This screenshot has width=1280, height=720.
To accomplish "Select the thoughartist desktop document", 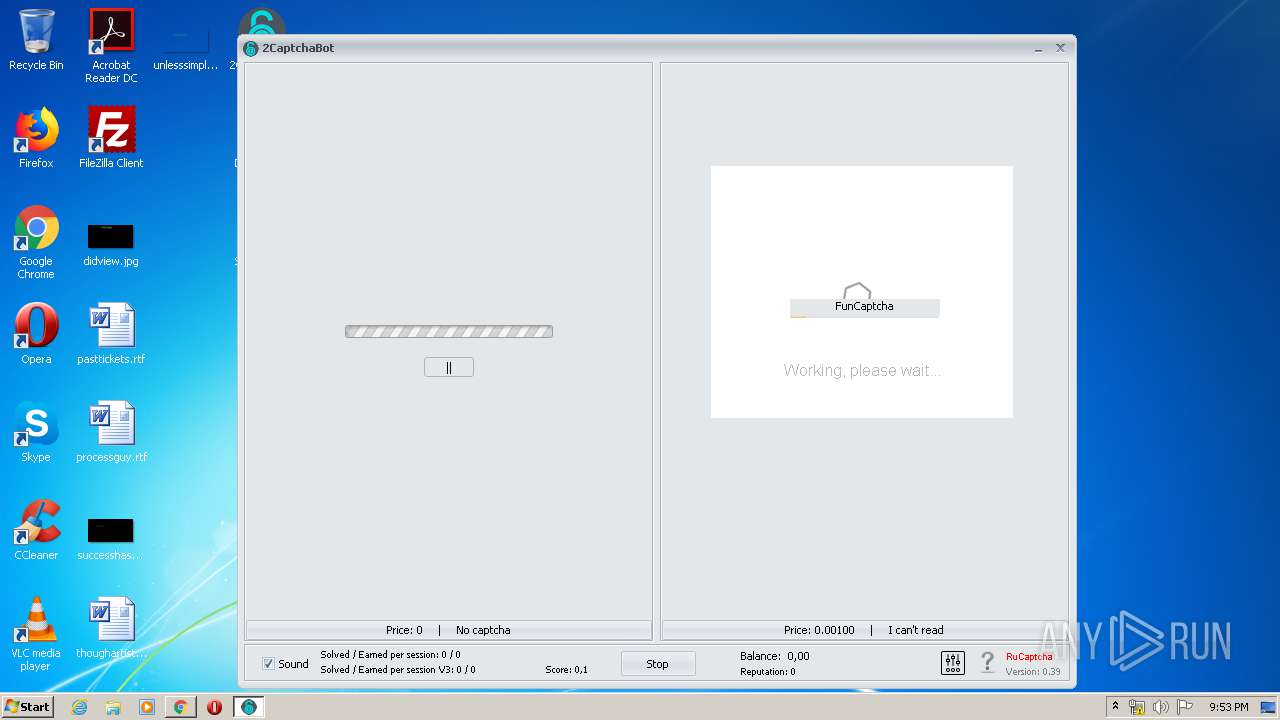I will [111, 628].
